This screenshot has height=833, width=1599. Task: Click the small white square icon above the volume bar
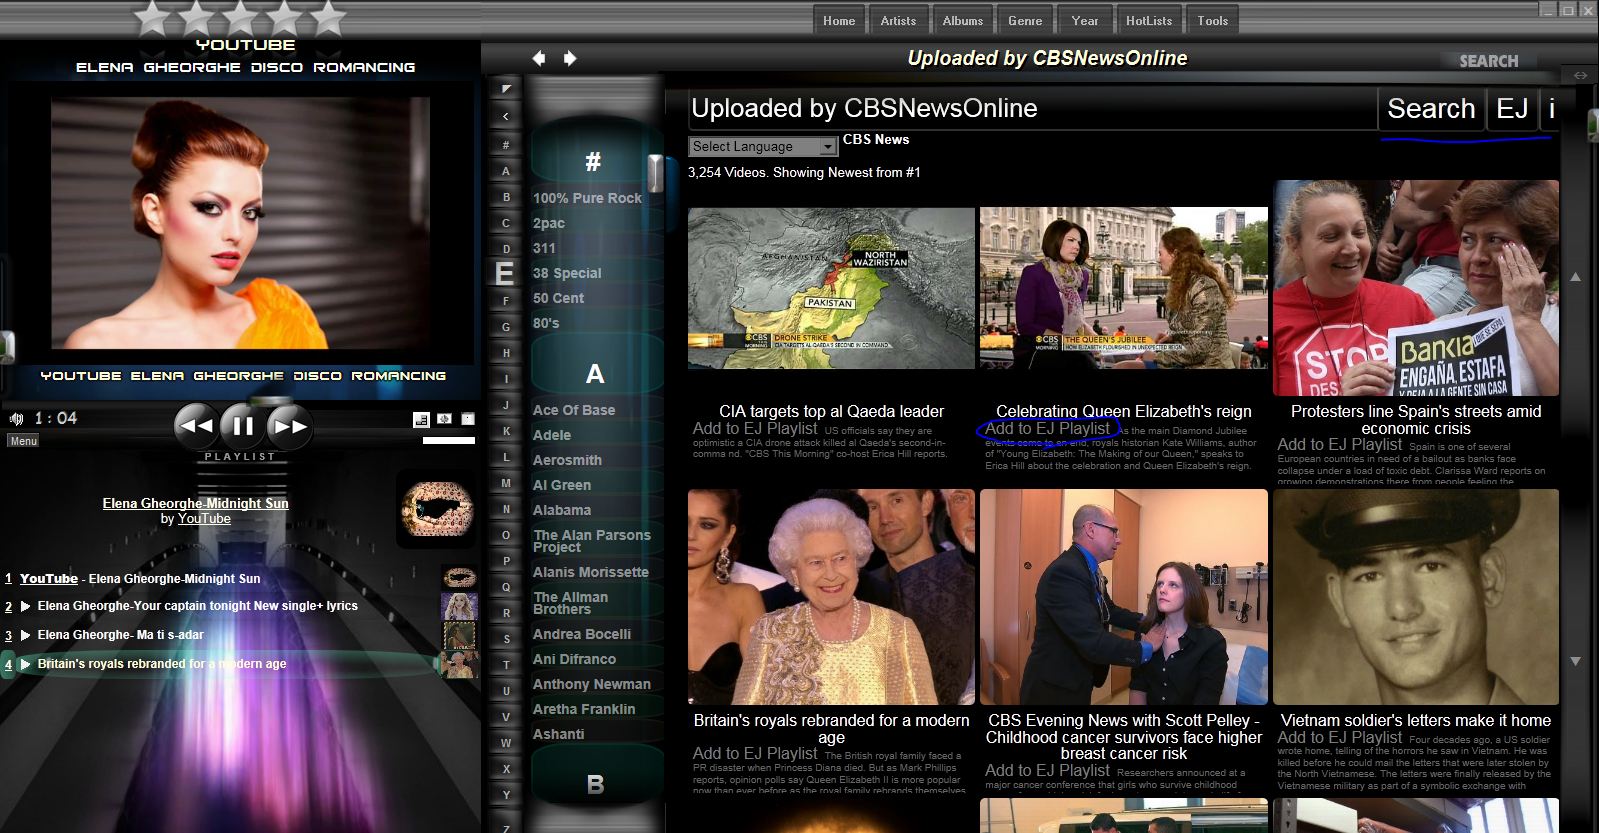[468, 419]
